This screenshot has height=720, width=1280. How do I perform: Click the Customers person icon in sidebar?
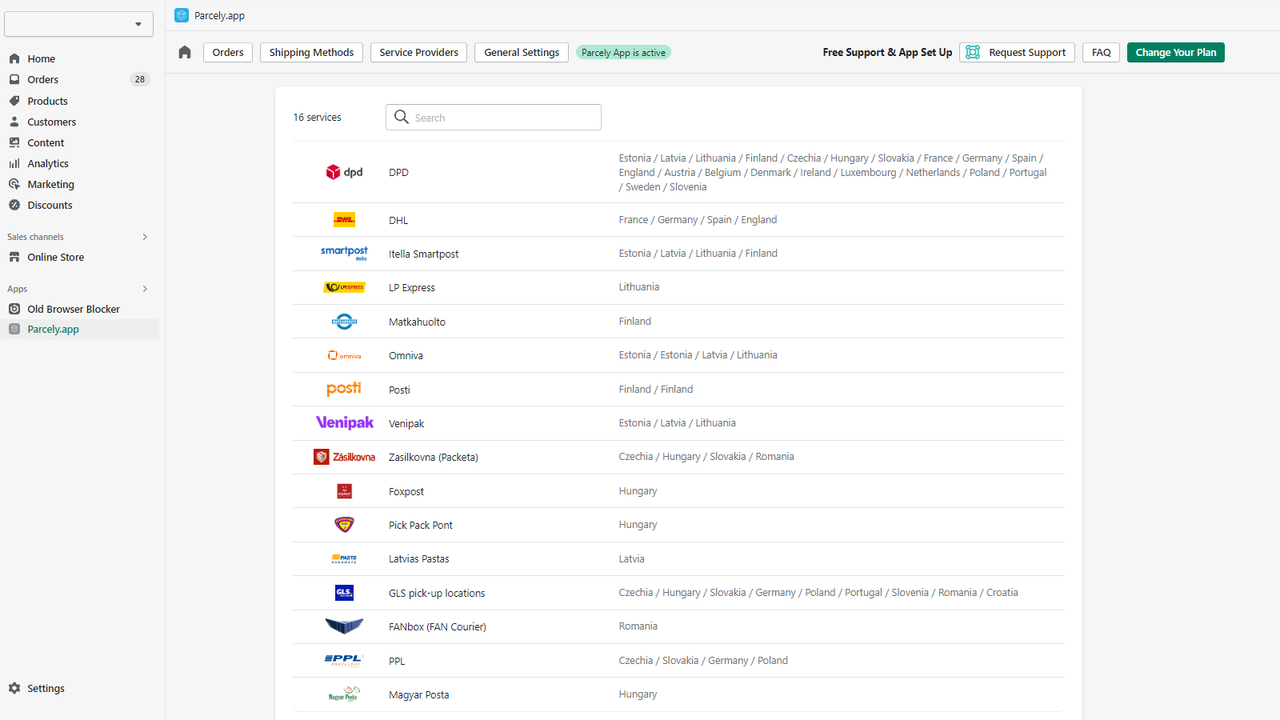[14, 122]
